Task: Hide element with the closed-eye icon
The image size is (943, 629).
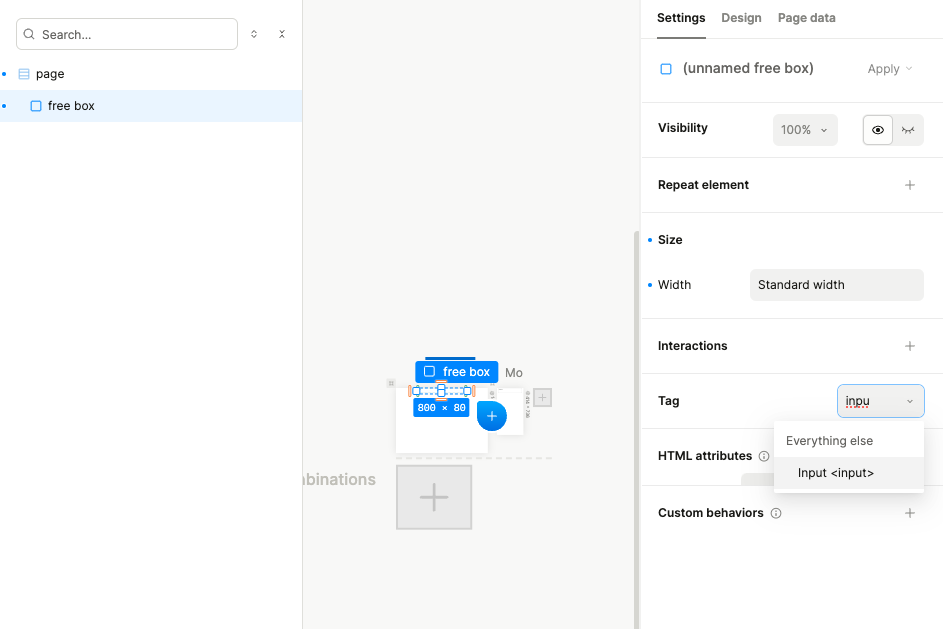Action: (x=908, y=130)
